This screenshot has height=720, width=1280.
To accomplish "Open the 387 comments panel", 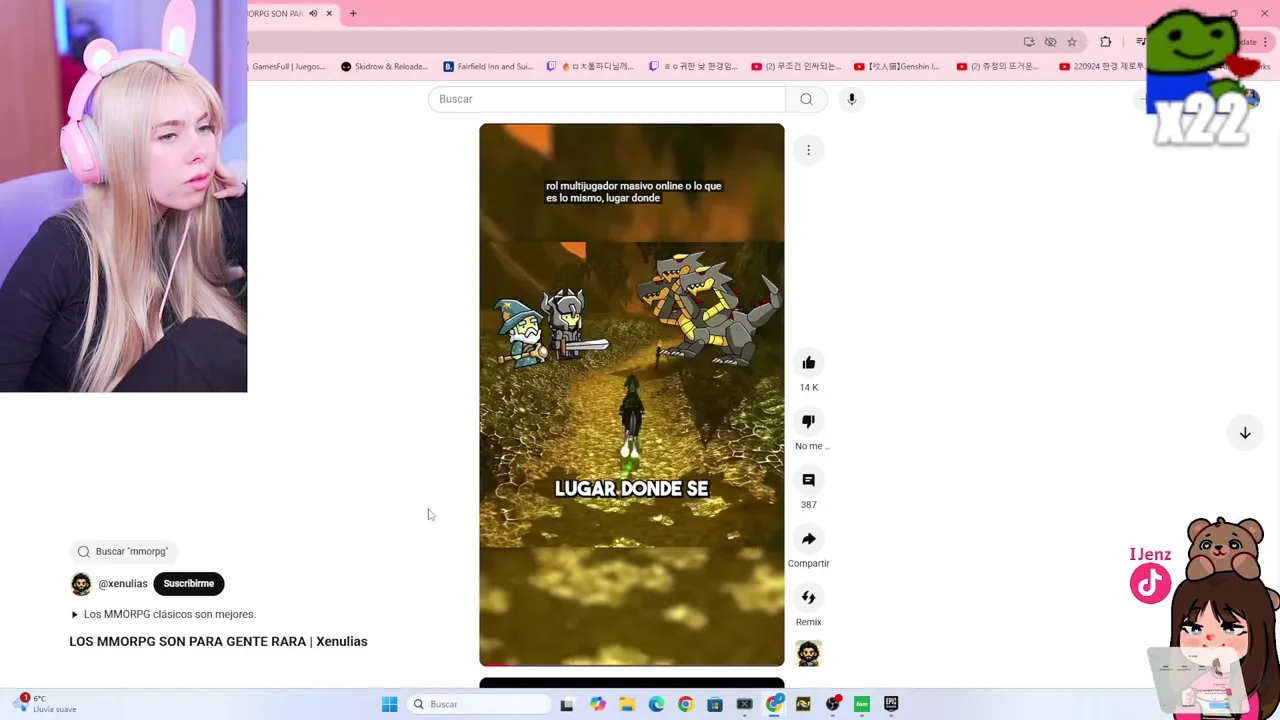I will coord(808,480).
